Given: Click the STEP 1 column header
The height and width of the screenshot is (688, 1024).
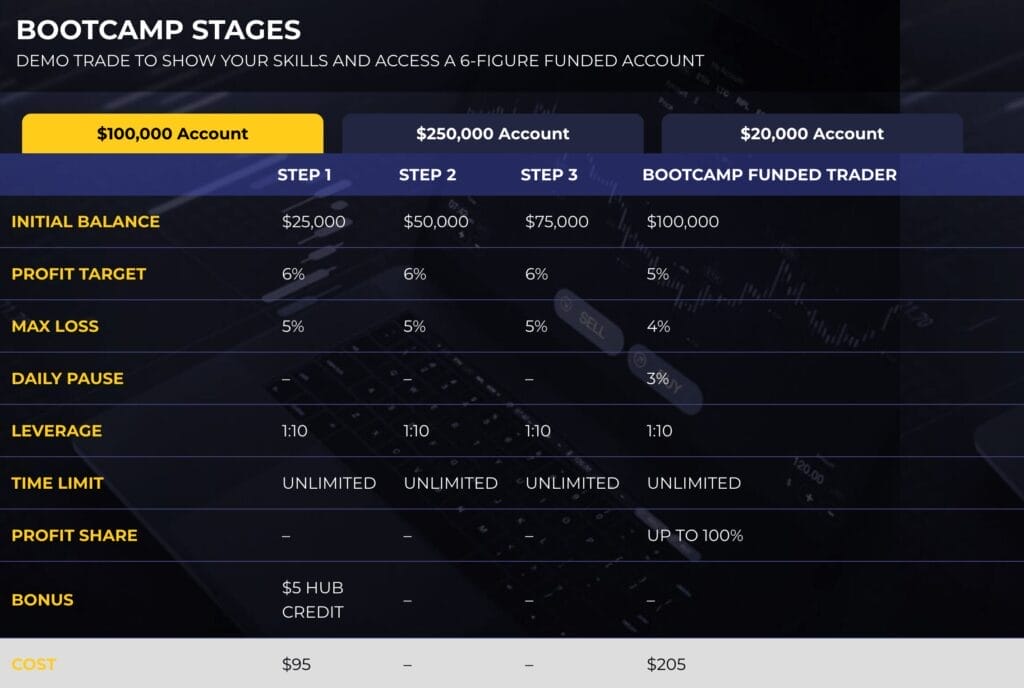Looking at the screenshot, I should click(304, 175).
